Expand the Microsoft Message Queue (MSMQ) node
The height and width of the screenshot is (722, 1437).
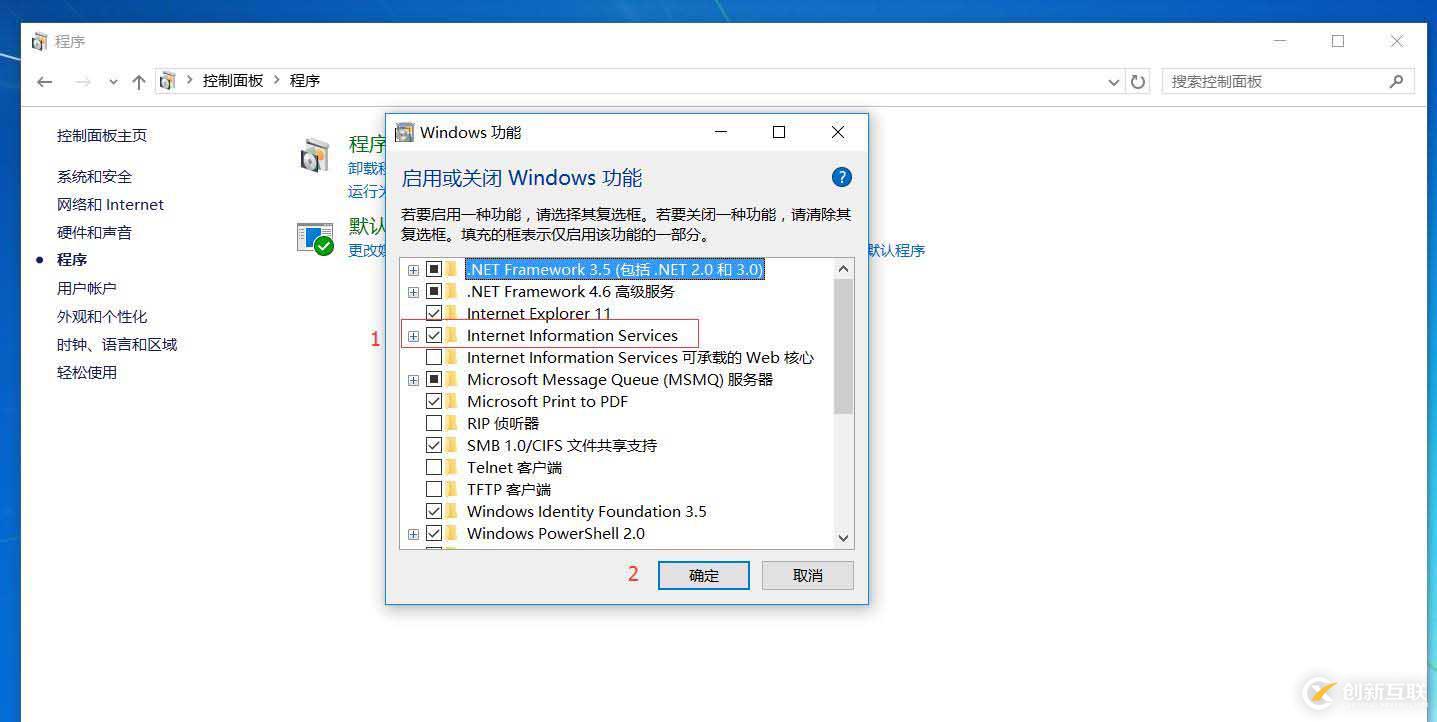413,380
